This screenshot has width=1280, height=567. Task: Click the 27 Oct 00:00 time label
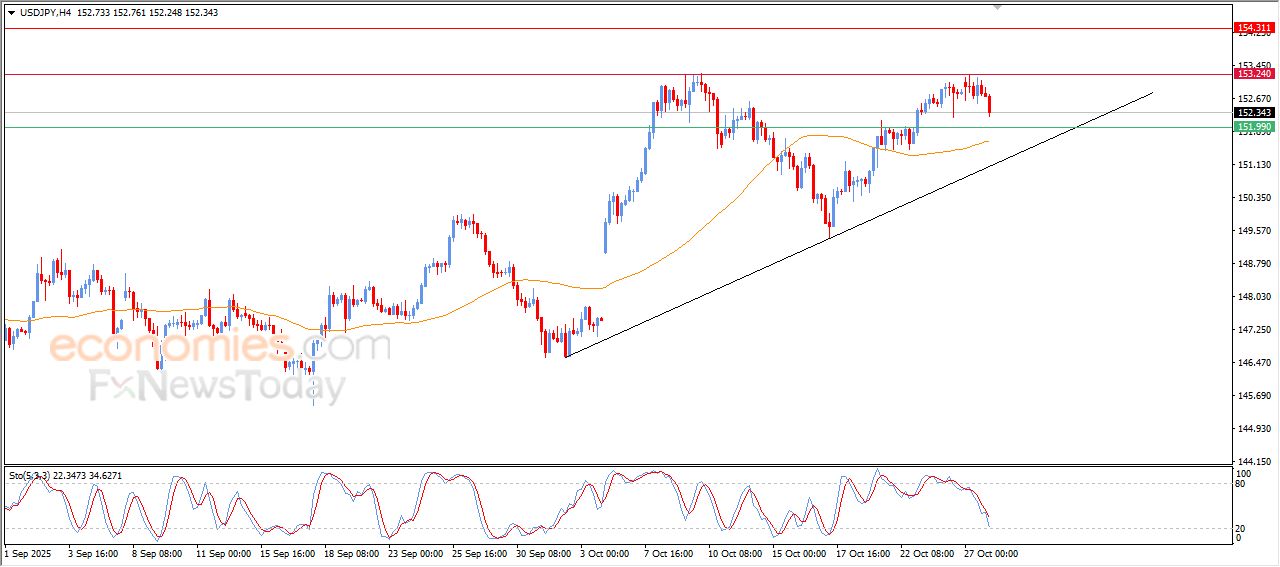click(990, 553)
